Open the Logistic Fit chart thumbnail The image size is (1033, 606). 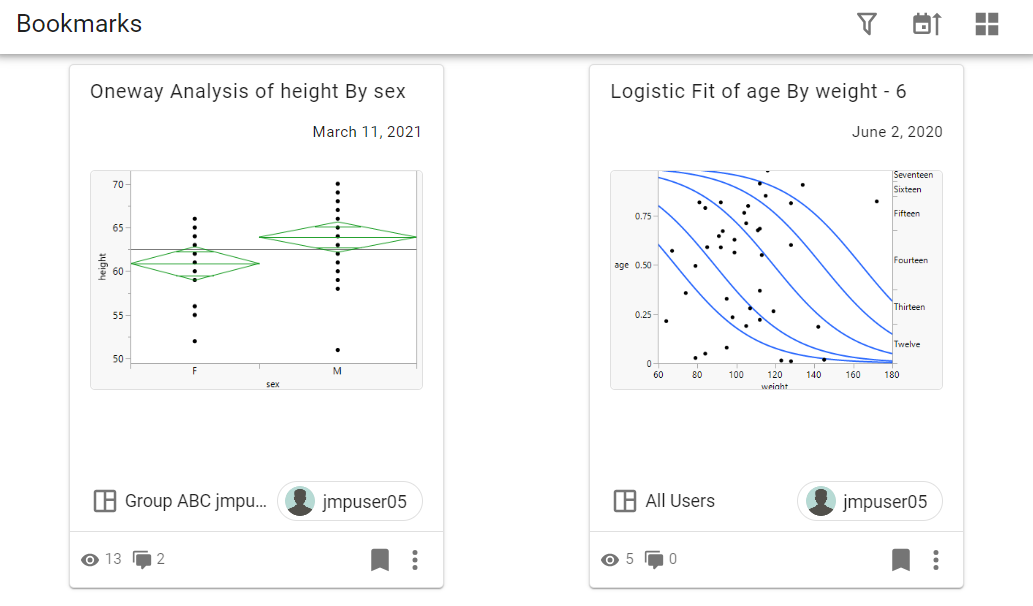pyautogui.click(x=776, y=279)
